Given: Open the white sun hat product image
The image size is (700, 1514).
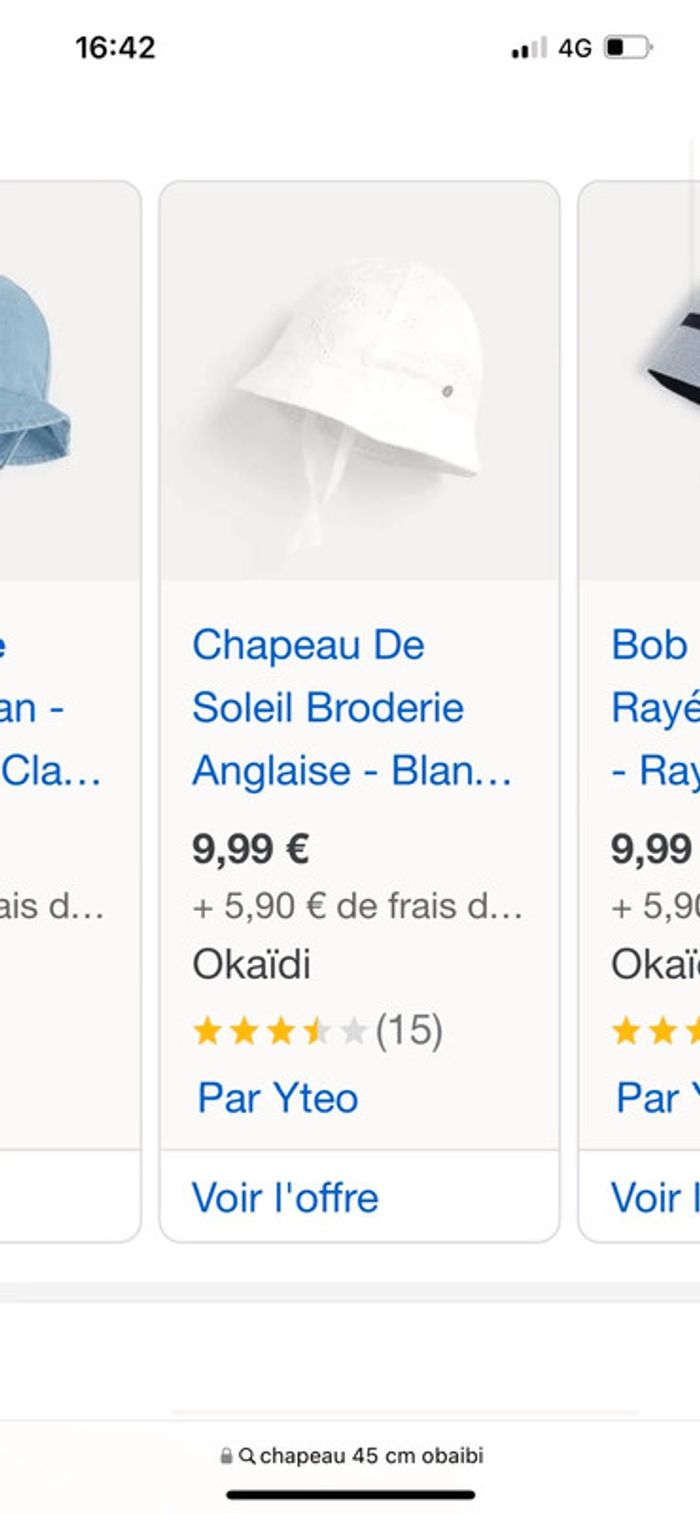Looking at the screenshot, I should point(359,380).
